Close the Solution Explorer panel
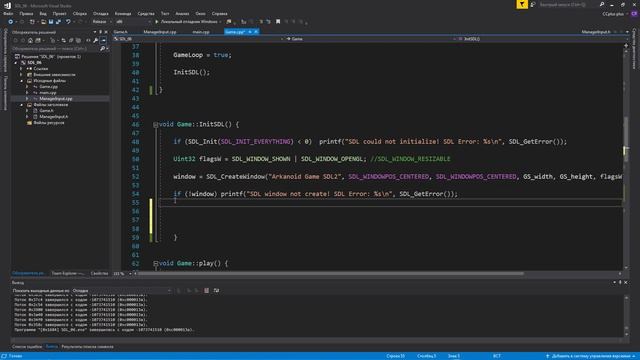Screen dimensions: 640x360 pos(106,32)
